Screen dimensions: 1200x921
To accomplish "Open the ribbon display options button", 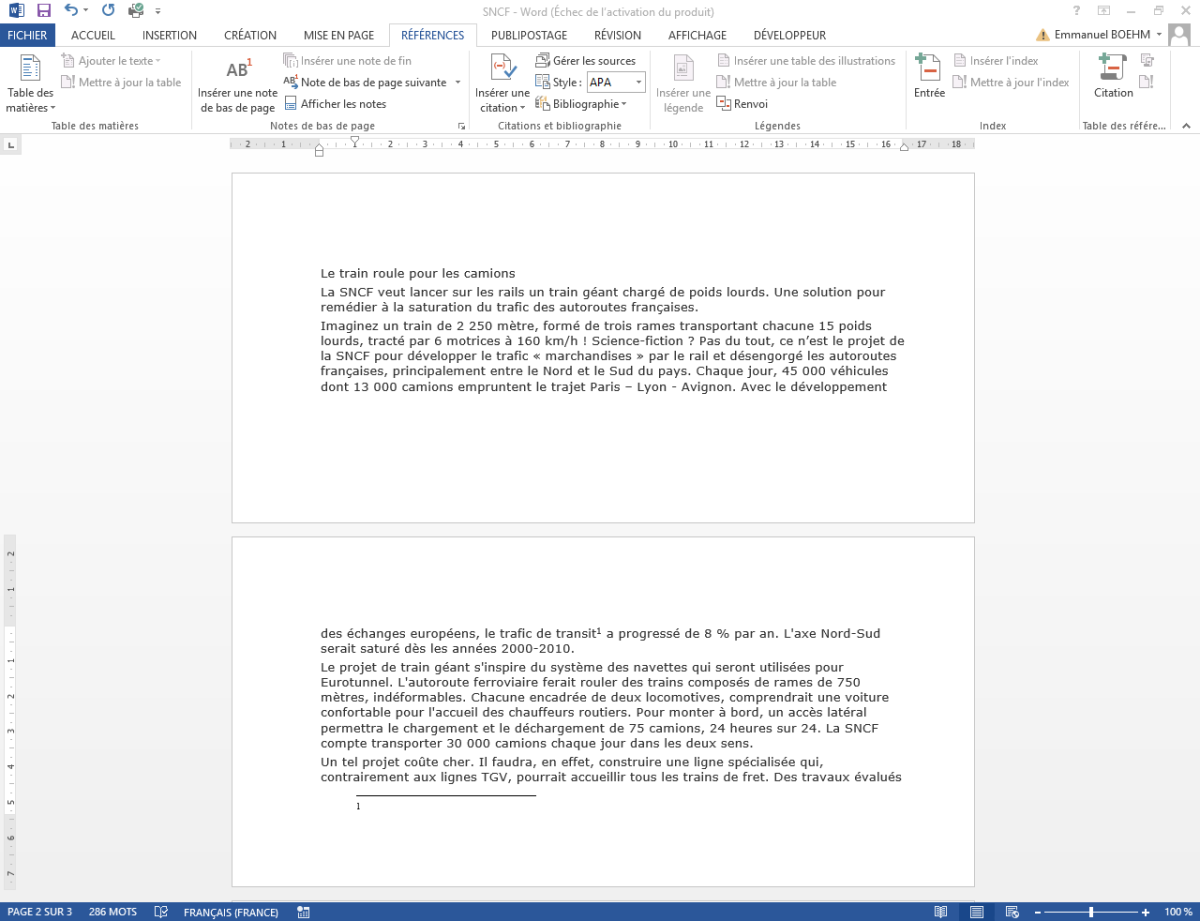I will (x=1104, y=10).
